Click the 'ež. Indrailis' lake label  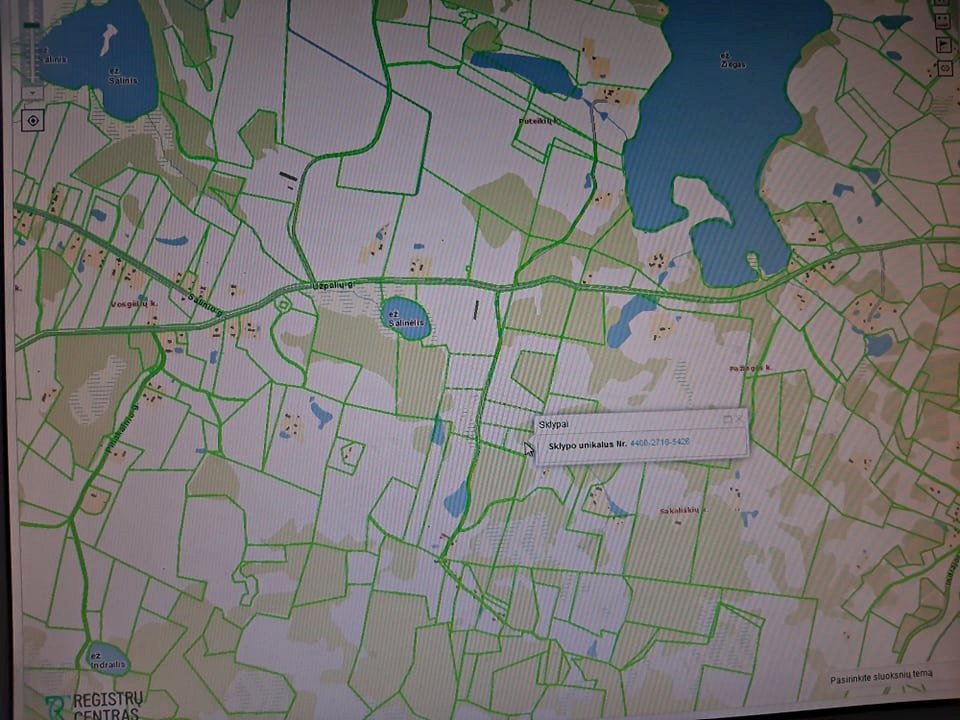pyautogui.click(x=108, y=660)
